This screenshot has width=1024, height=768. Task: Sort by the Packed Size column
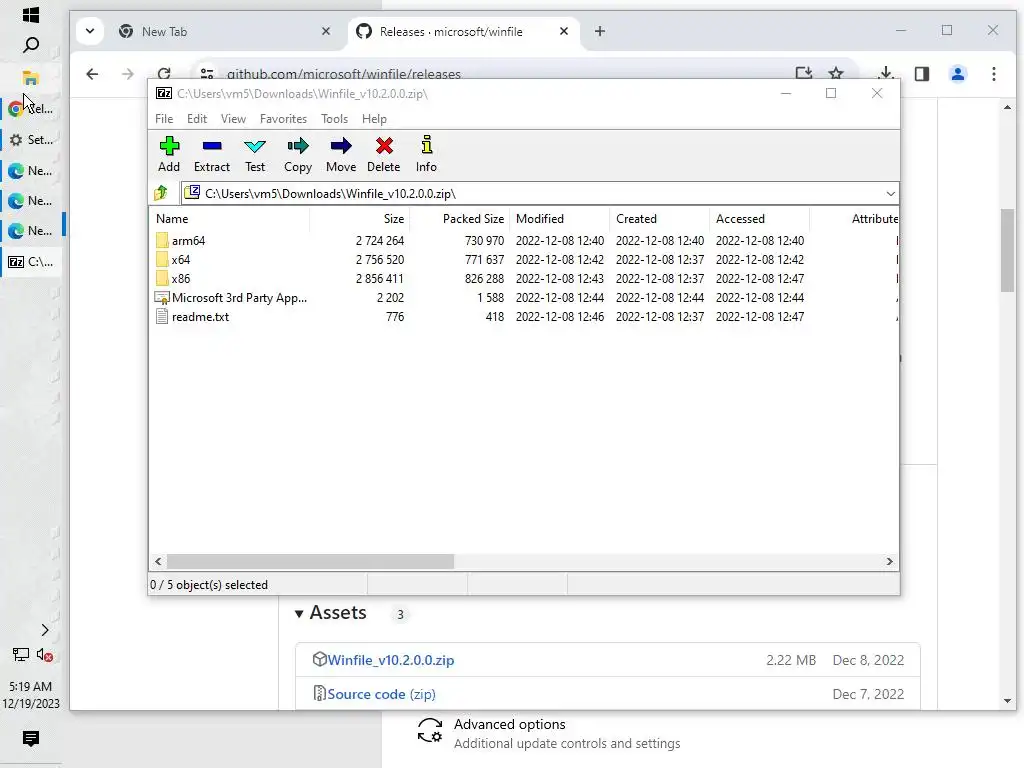[459, 219]
